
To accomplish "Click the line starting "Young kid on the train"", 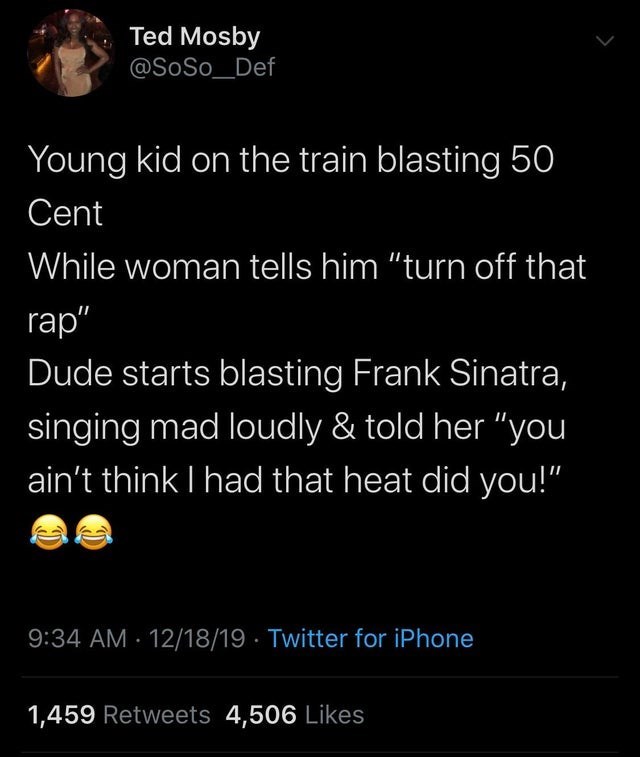I will tap(289, 158).
